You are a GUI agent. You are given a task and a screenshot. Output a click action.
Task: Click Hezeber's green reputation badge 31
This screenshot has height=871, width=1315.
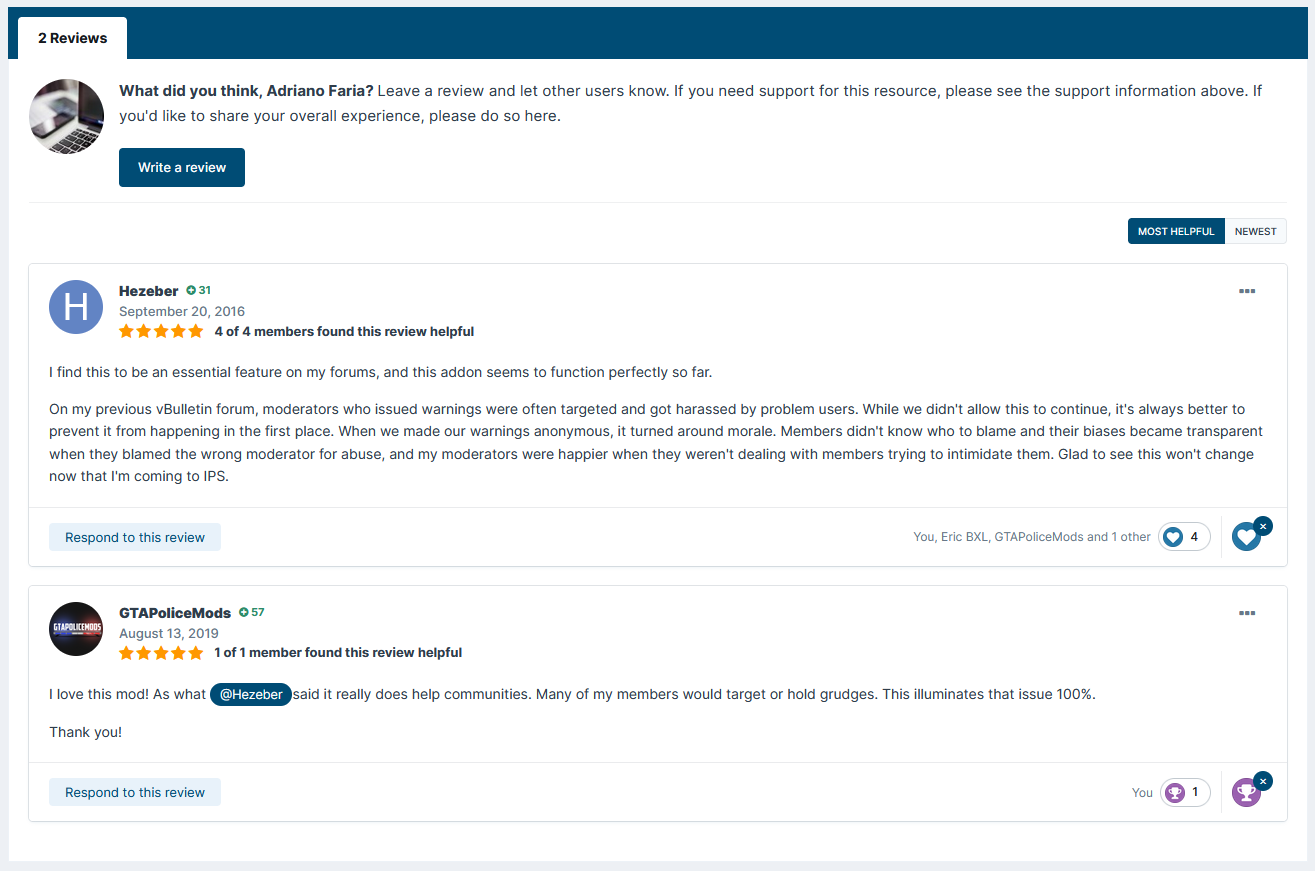coord(198,291)
